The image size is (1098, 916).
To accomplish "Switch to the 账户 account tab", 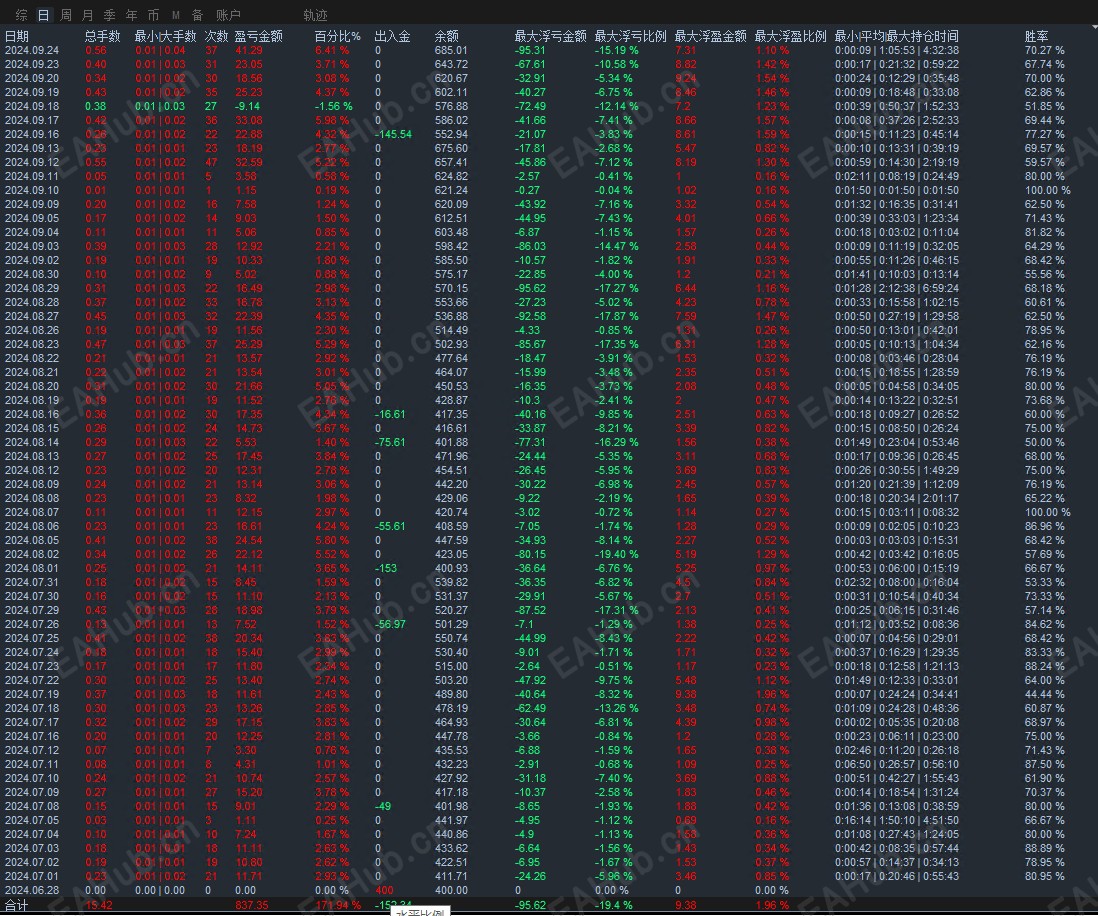I will tap(228, 15).
